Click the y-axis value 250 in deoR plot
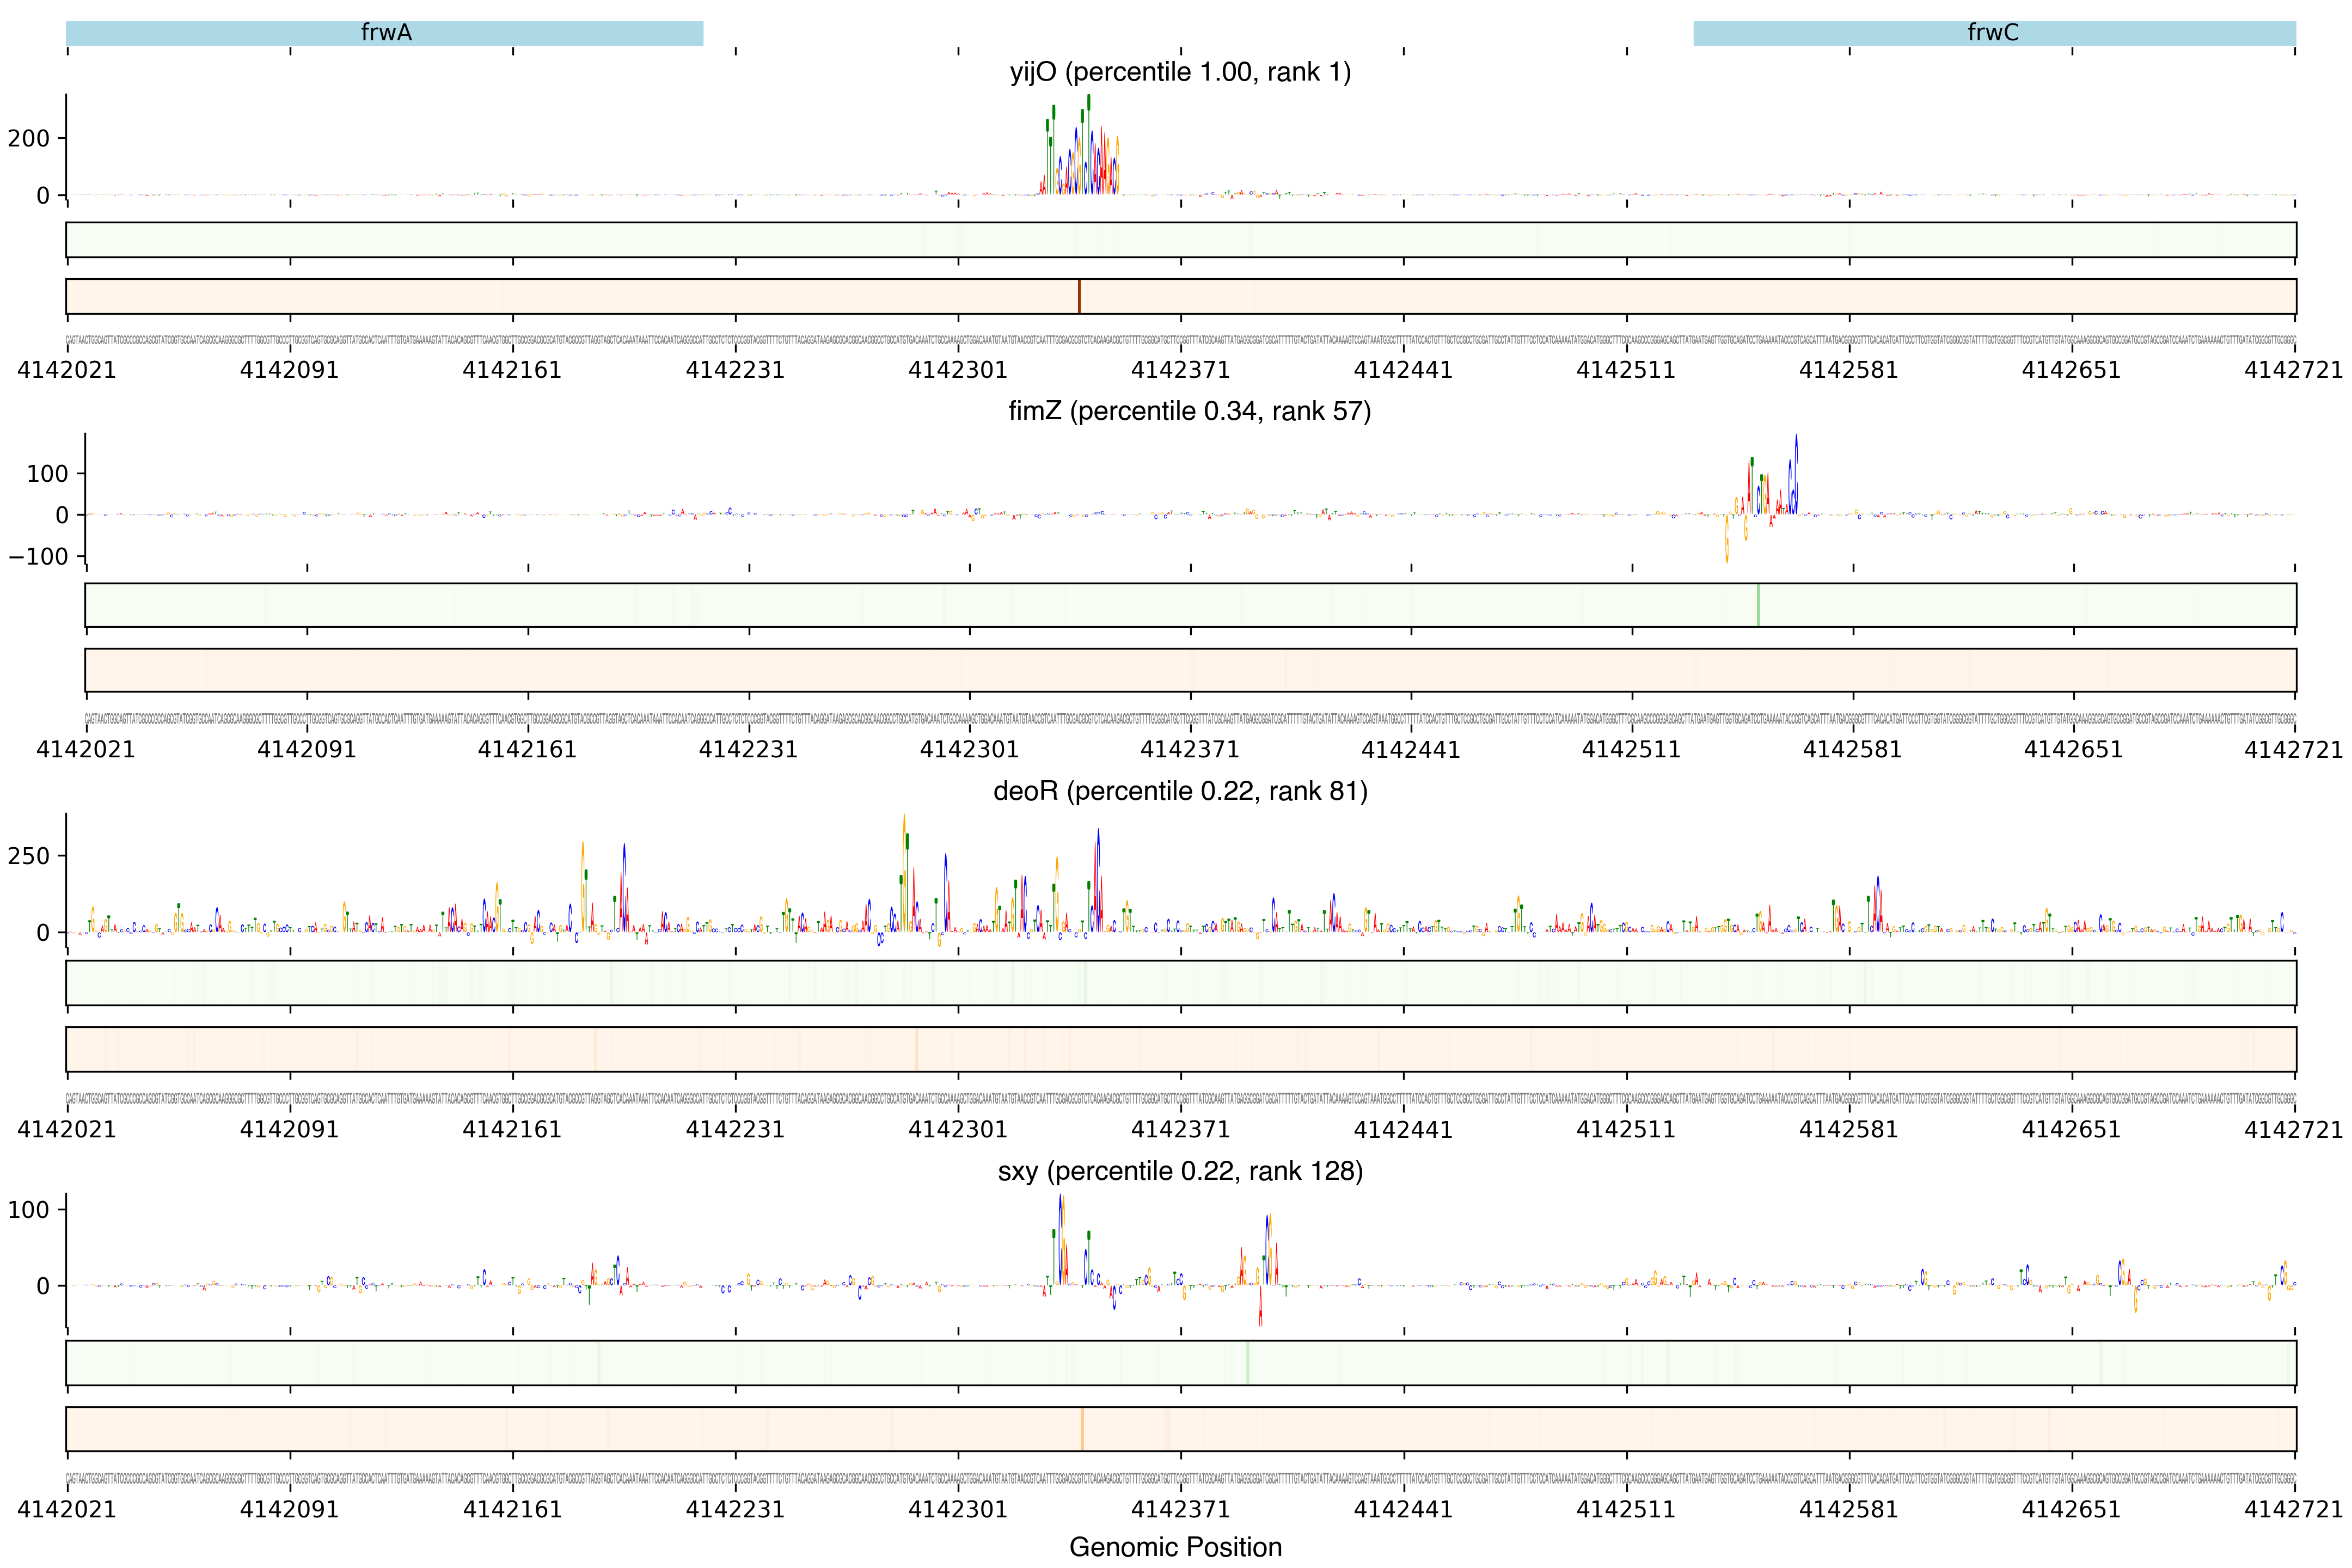 (29, 856)
